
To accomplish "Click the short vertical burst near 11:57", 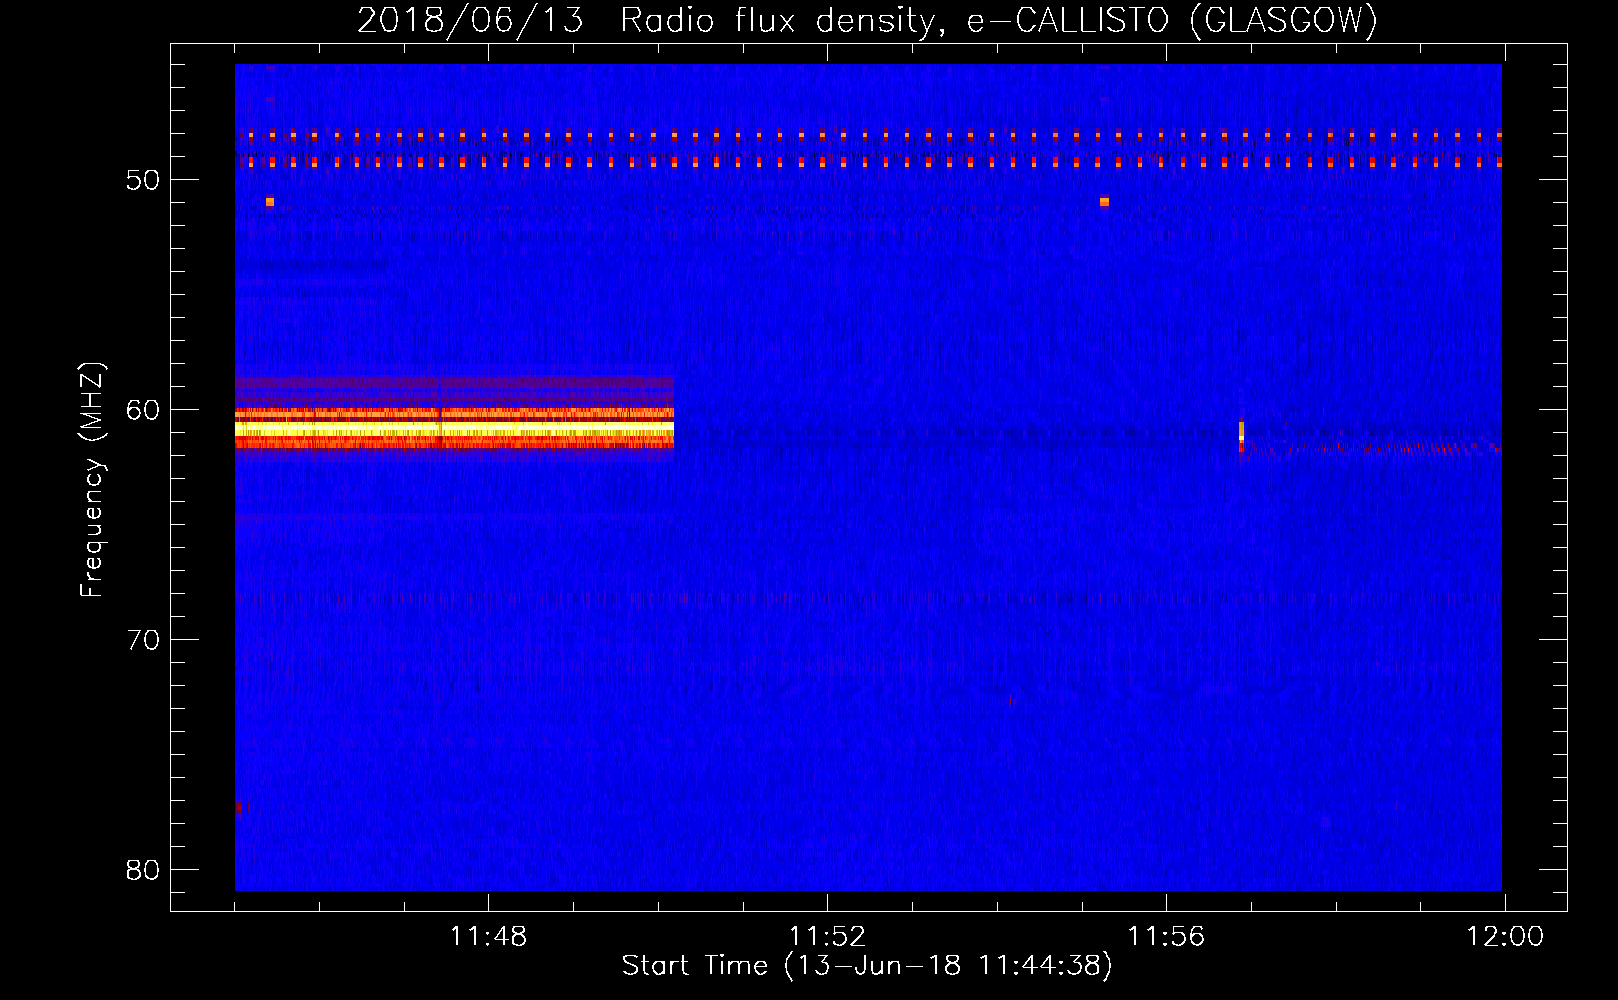I will point(1241,436).
